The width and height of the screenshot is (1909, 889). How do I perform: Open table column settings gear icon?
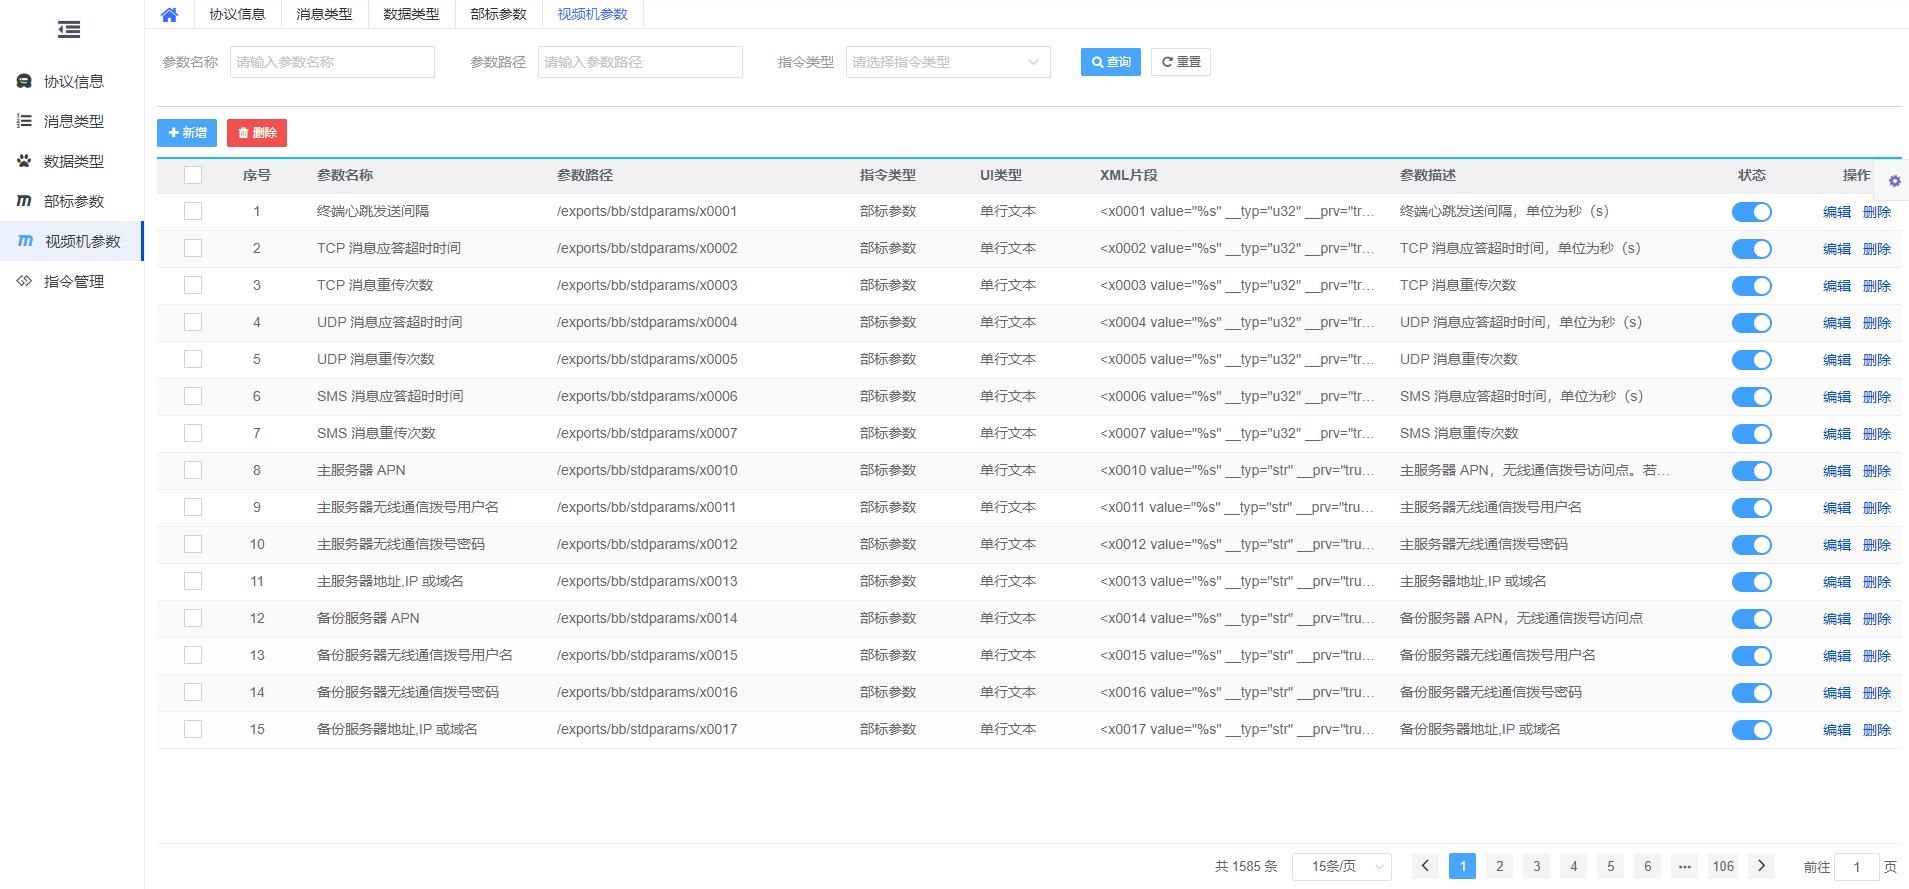[x=1894, y=181]
